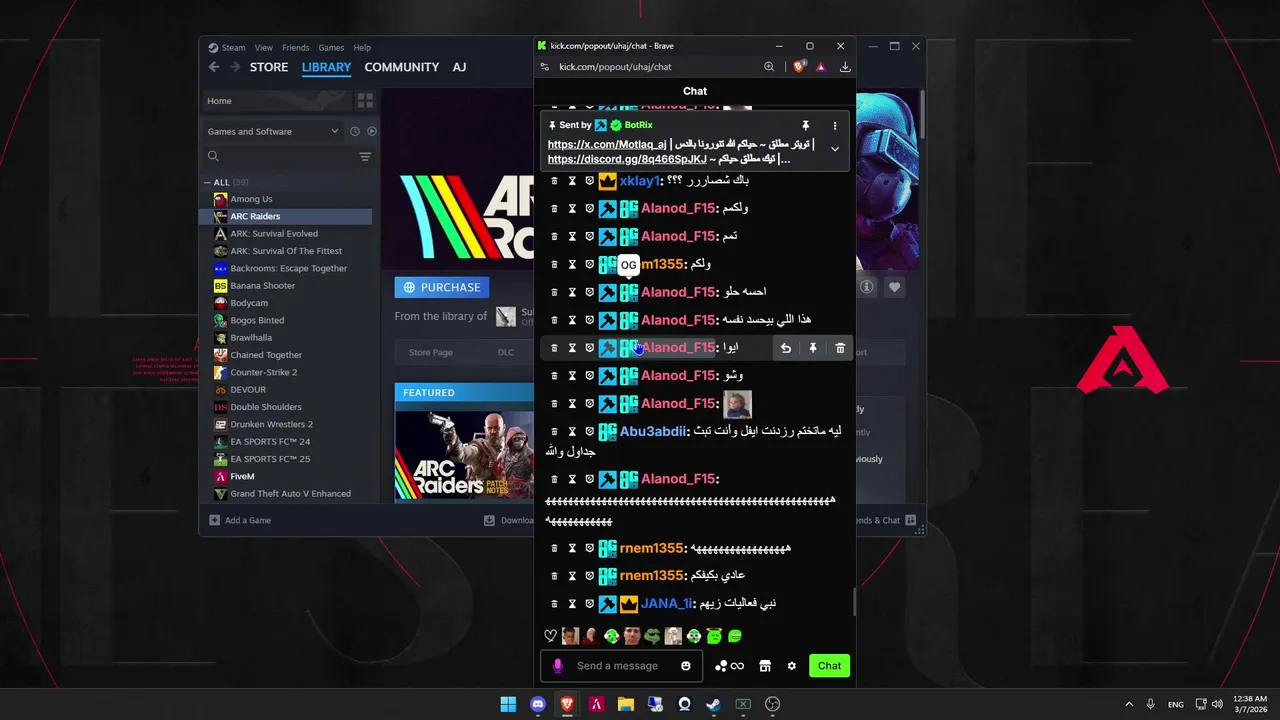This screenshot has height=720, width=1280.
Task: Click the ban shield icon on xklay1's message
Action: coord(589,181)
